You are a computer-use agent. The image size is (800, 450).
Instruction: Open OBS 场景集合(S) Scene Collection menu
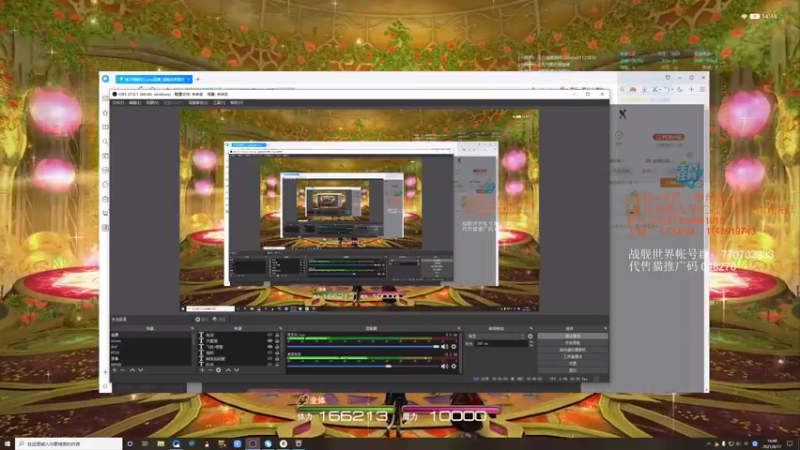pyautogui.click(x=198, y=103)
